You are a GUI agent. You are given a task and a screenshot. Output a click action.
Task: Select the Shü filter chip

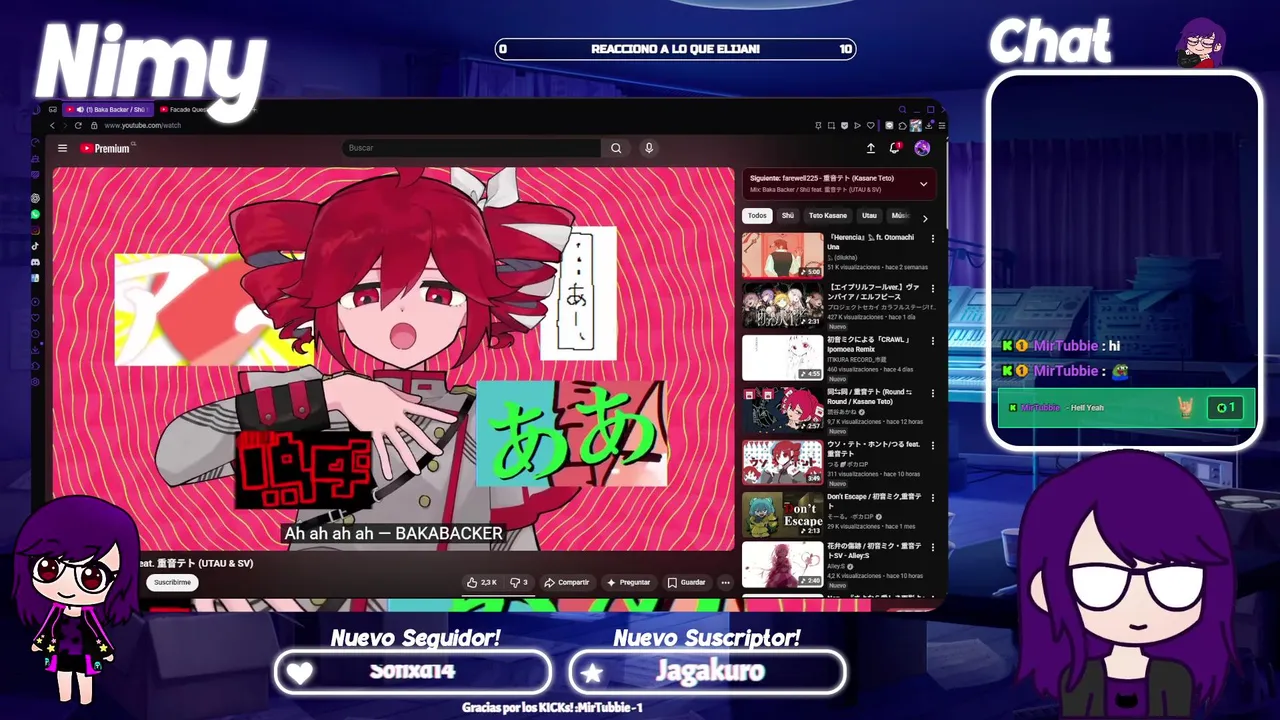788,216
